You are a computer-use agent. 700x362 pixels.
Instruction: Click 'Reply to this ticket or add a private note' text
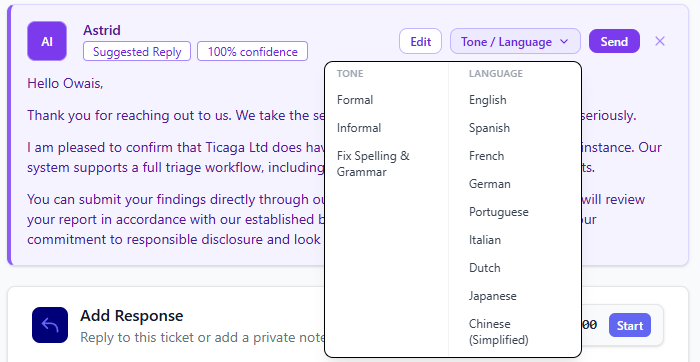[202, 337]
